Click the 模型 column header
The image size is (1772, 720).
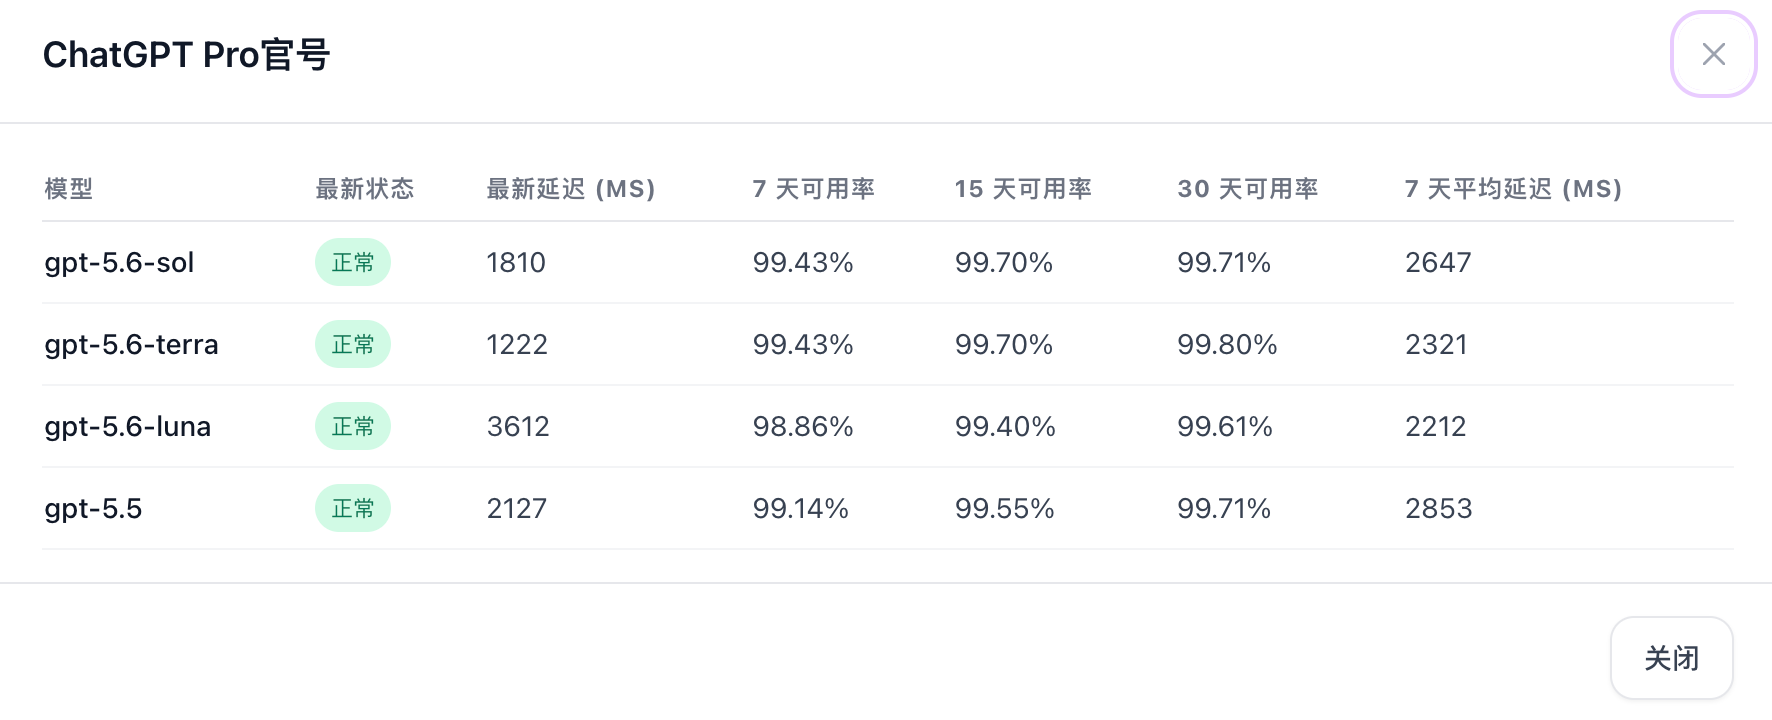(x=69, y=189)
